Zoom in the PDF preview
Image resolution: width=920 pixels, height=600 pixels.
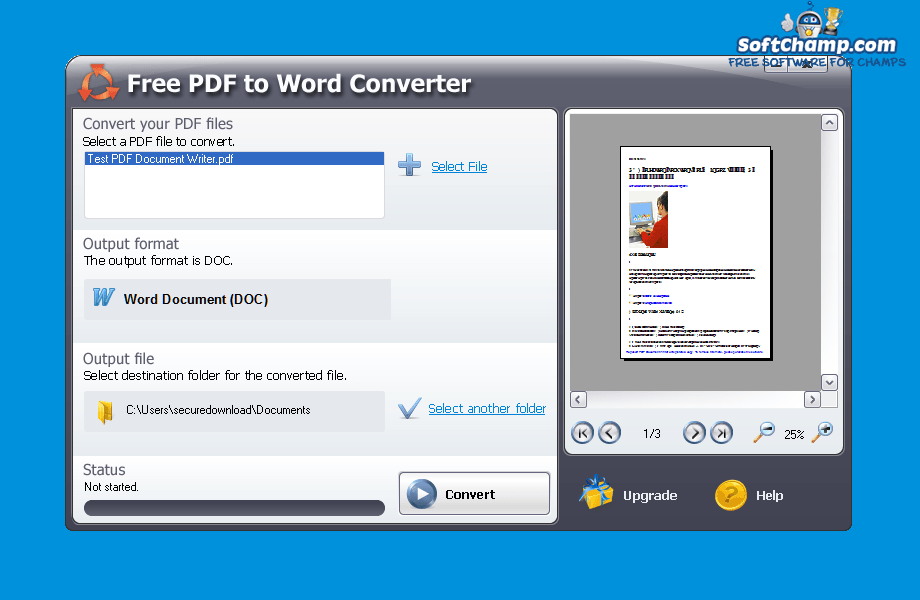point(822,432)
